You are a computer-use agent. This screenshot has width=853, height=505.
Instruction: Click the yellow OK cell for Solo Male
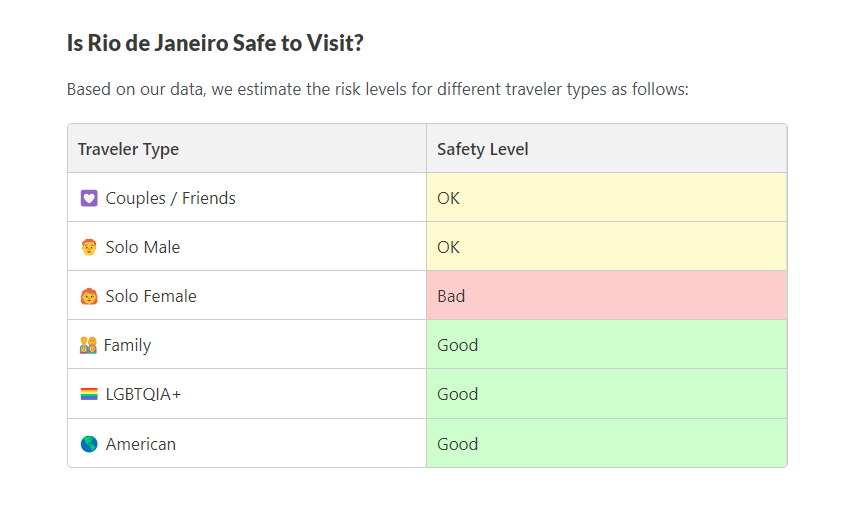[x=606, y=247]
